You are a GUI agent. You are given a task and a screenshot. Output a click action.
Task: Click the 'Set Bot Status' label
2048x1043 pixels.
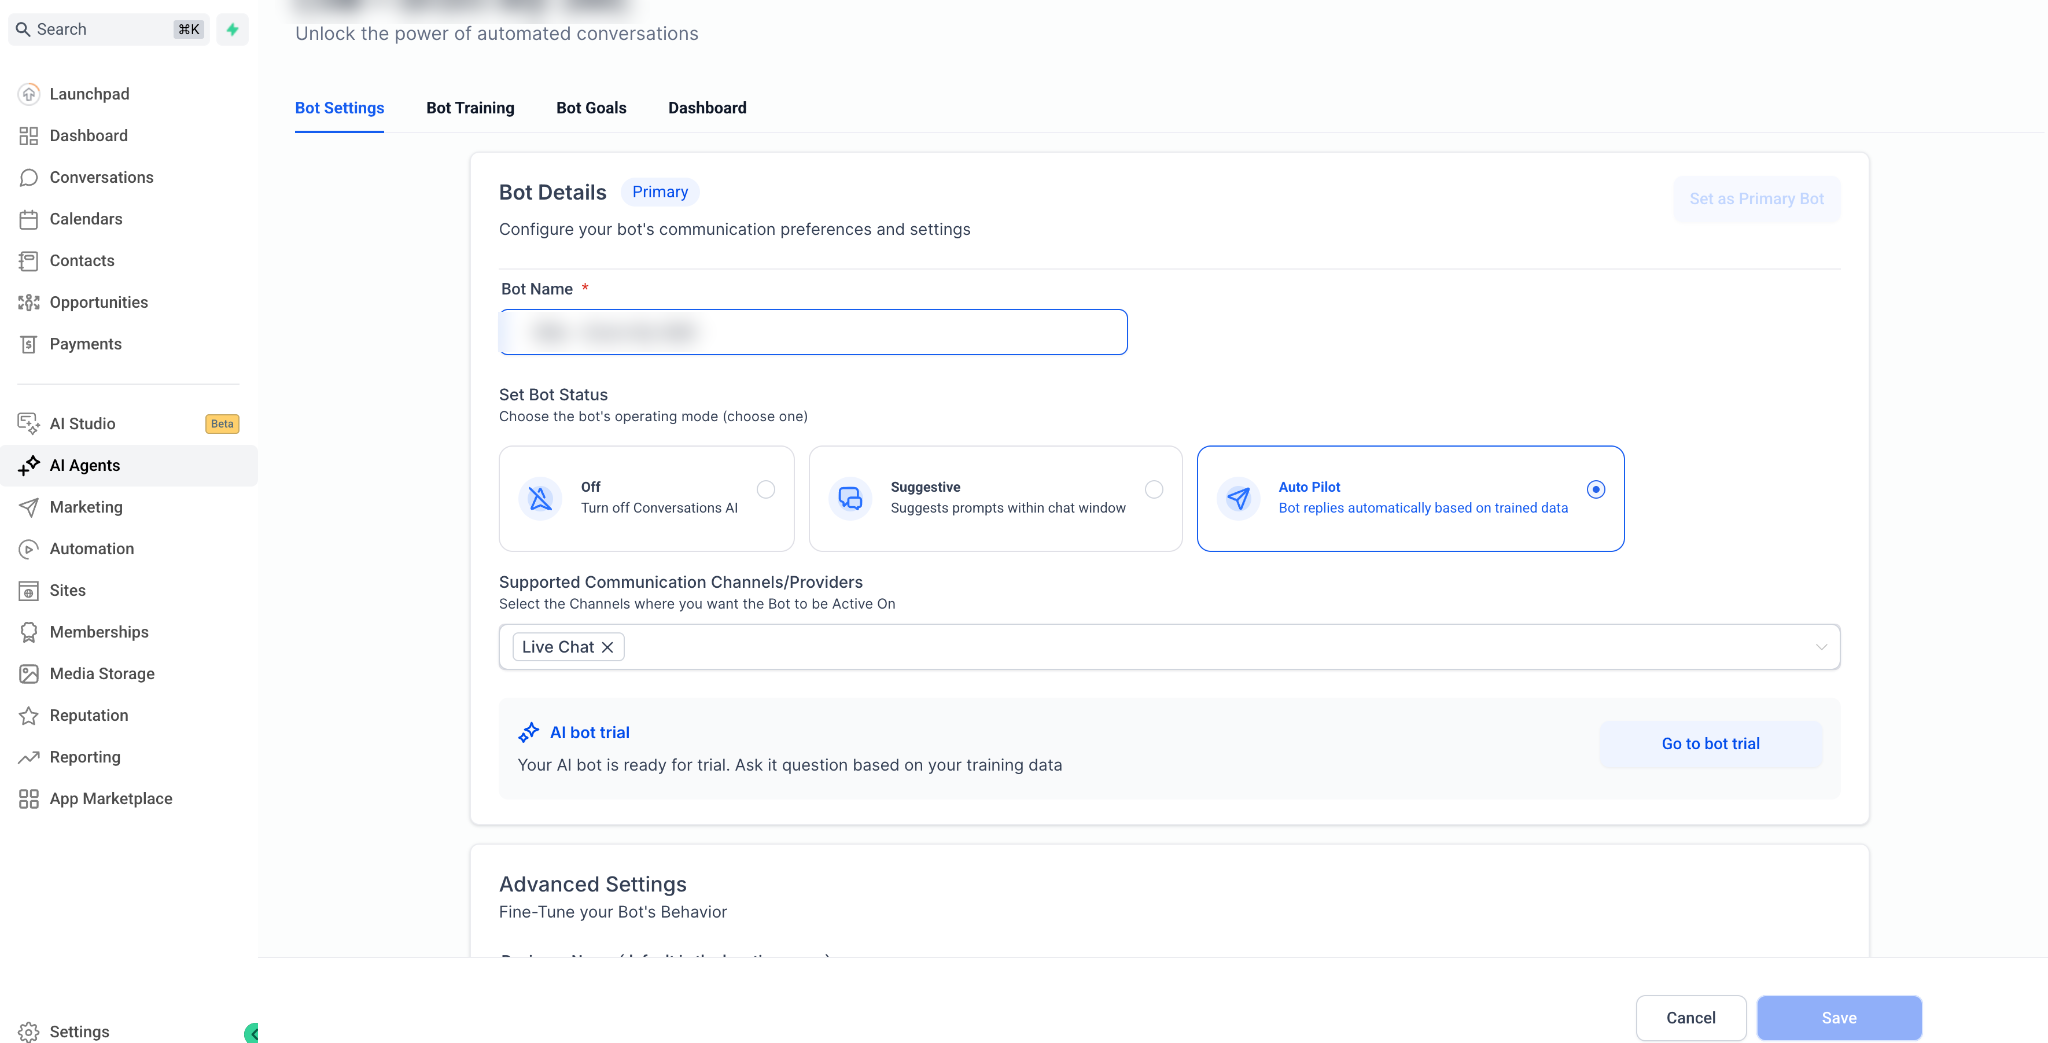coord(553,395)
